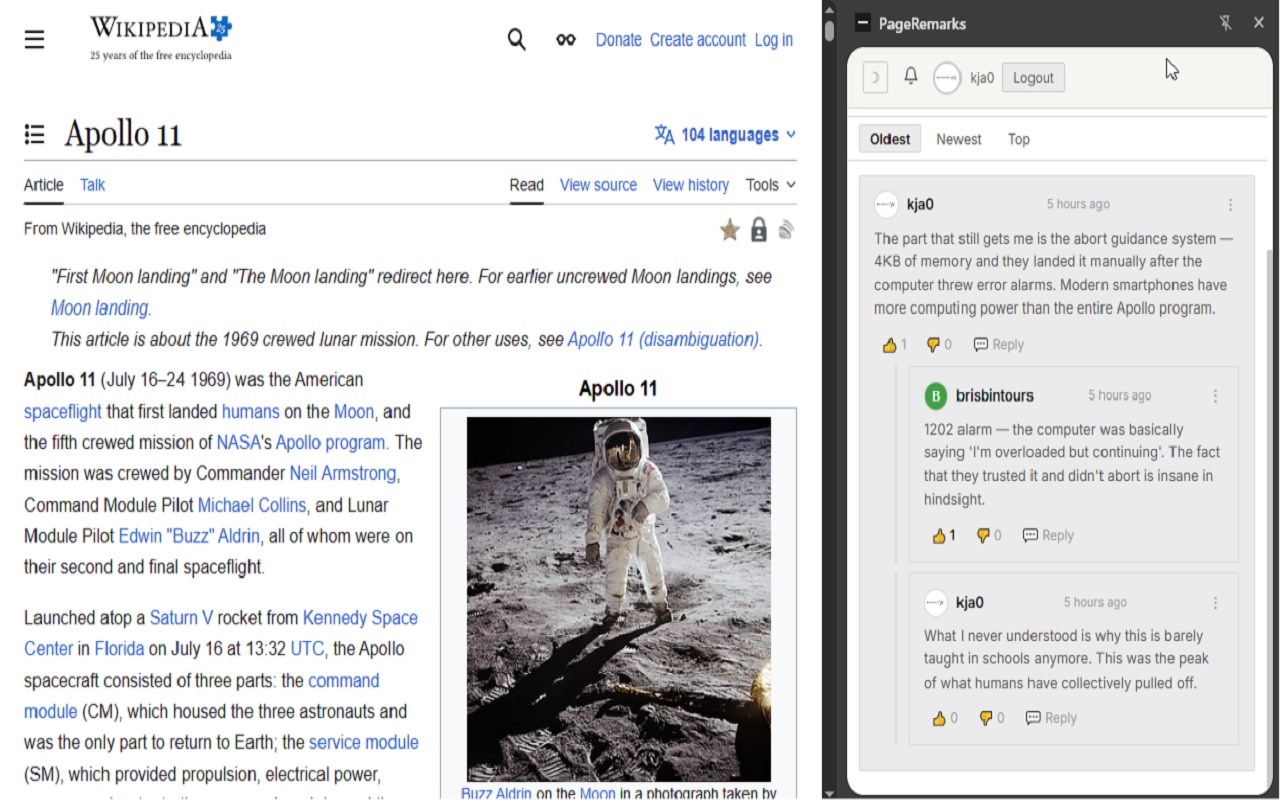
Task: Click kja0's avatar on the schools reply
Action: (x=936, y=602)
